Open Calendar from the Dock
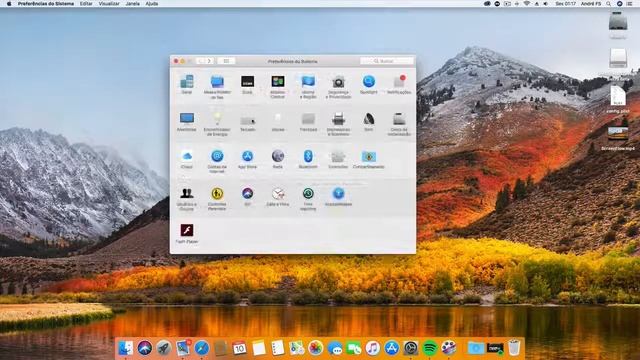Image resolution: width=640 pixels, height=360 pixels. point(240,348)
